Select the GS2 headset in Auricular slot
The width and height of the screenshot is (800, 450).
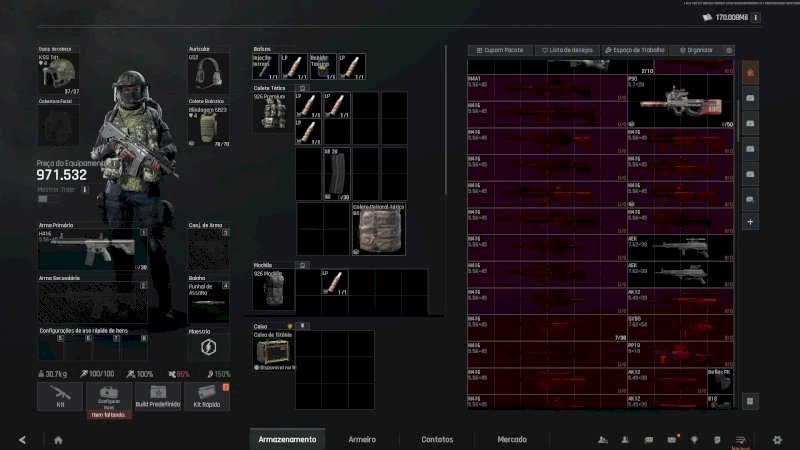click(209, 74)
